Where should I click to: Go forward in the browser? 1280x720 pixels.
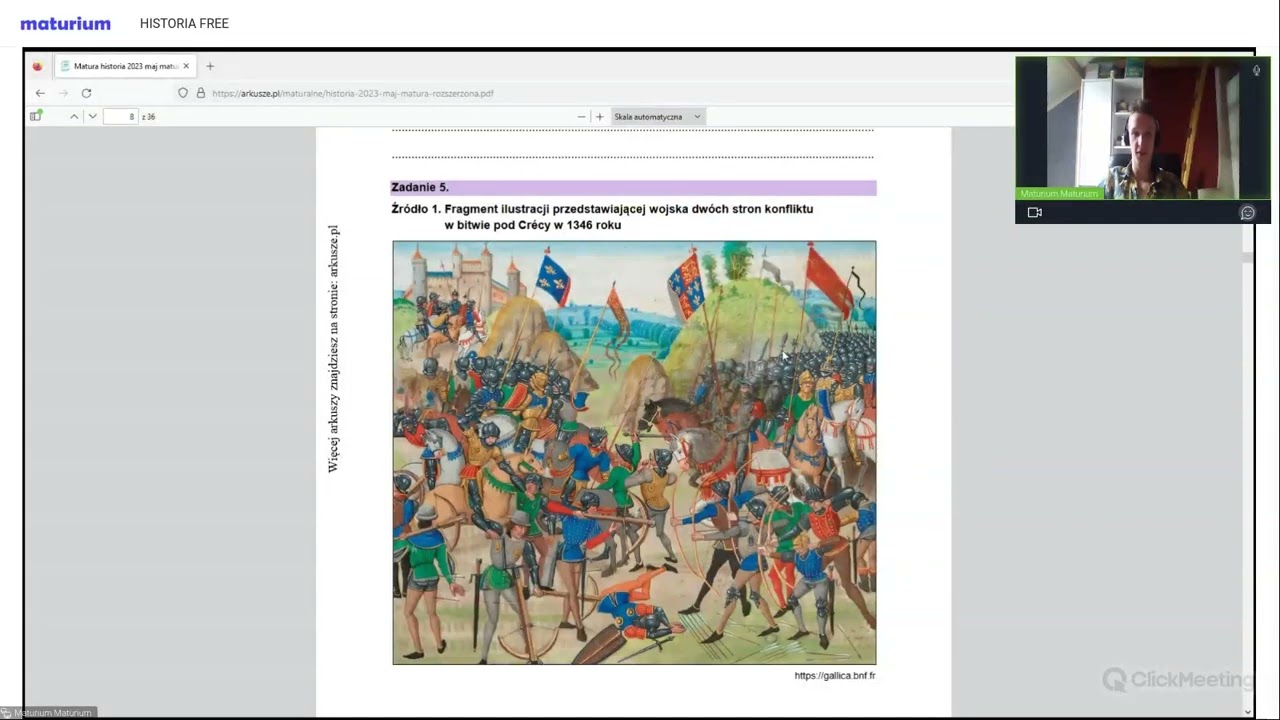tap(63, 93)
